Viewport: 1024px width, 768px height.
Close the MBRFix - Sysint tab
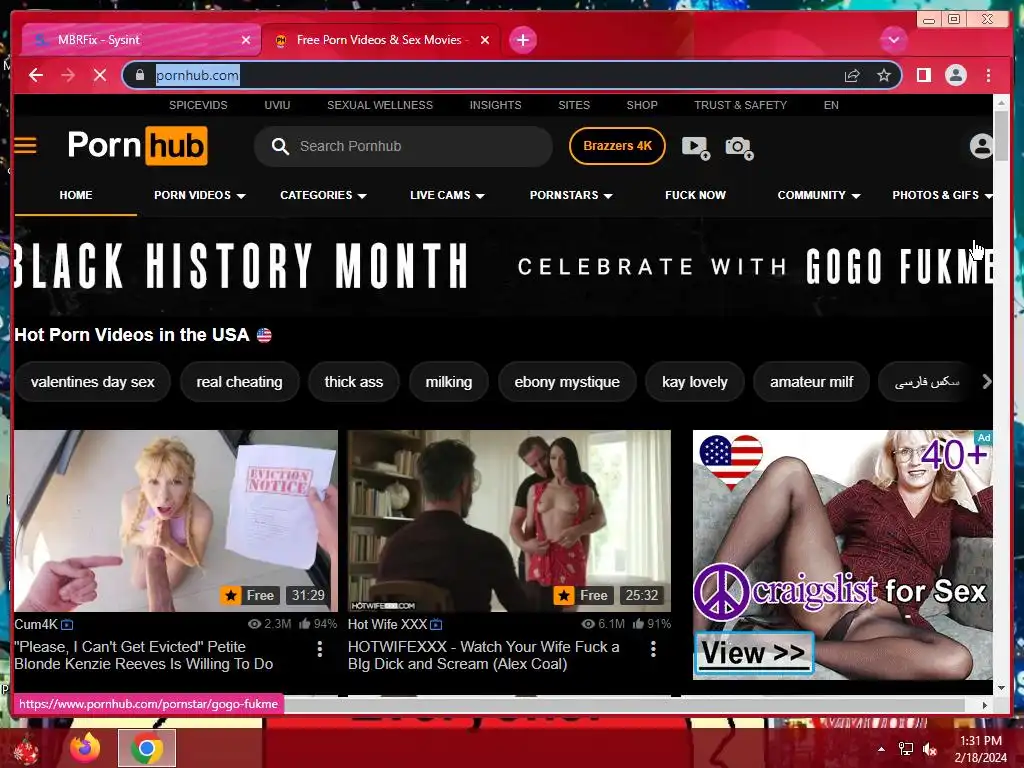point(246,40)
